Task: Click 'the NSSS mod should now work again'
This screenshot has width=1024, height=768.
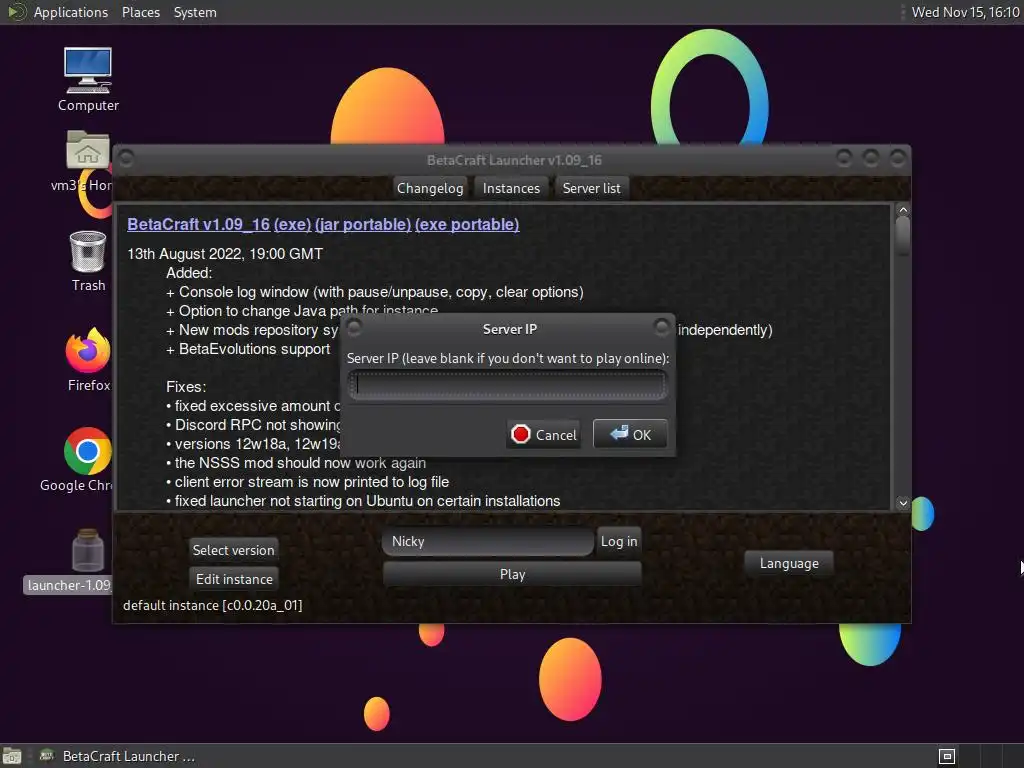Action: click(300, 463)
